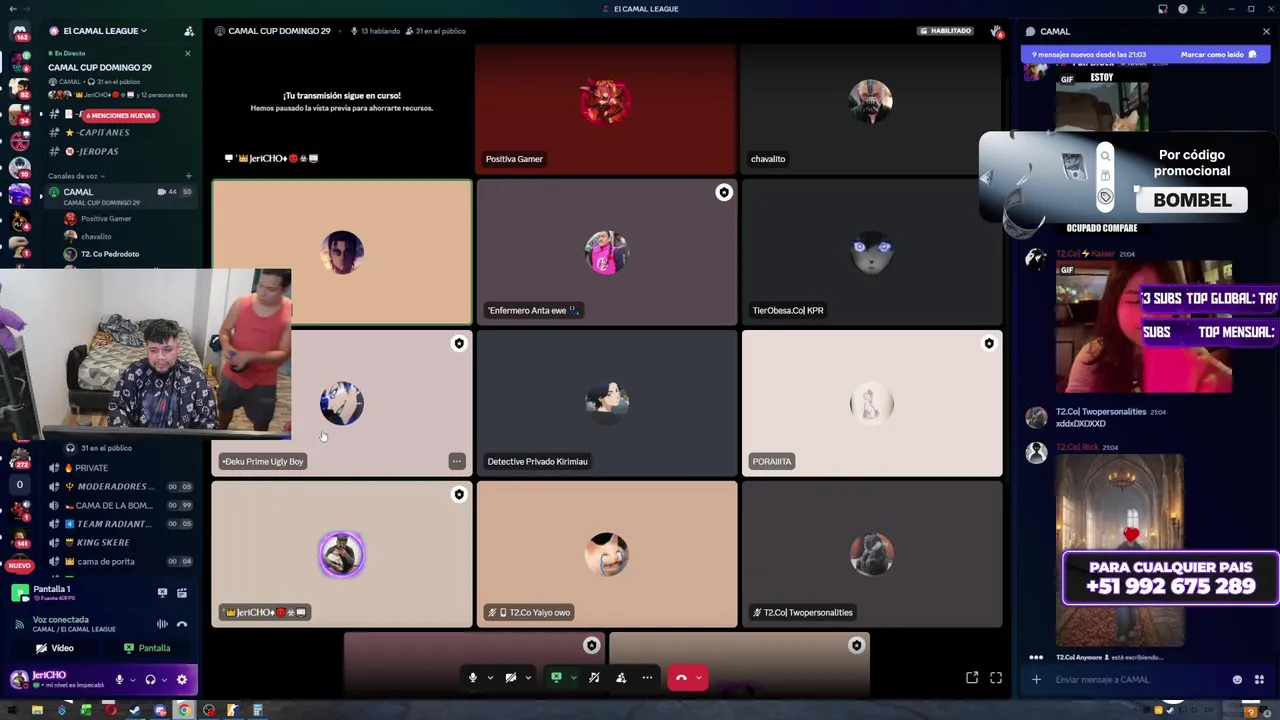Select the CAMAL voice channel
This screenshot has height=720, width=1280.
[x=120, y=196]
